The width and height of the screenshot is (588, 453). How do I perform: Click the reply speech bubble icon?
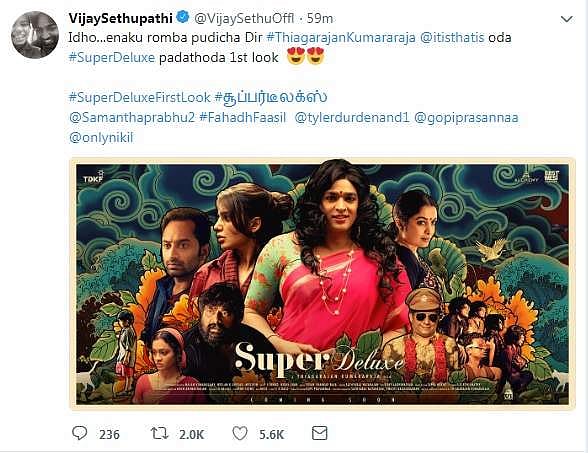click(x=80, y=433)
